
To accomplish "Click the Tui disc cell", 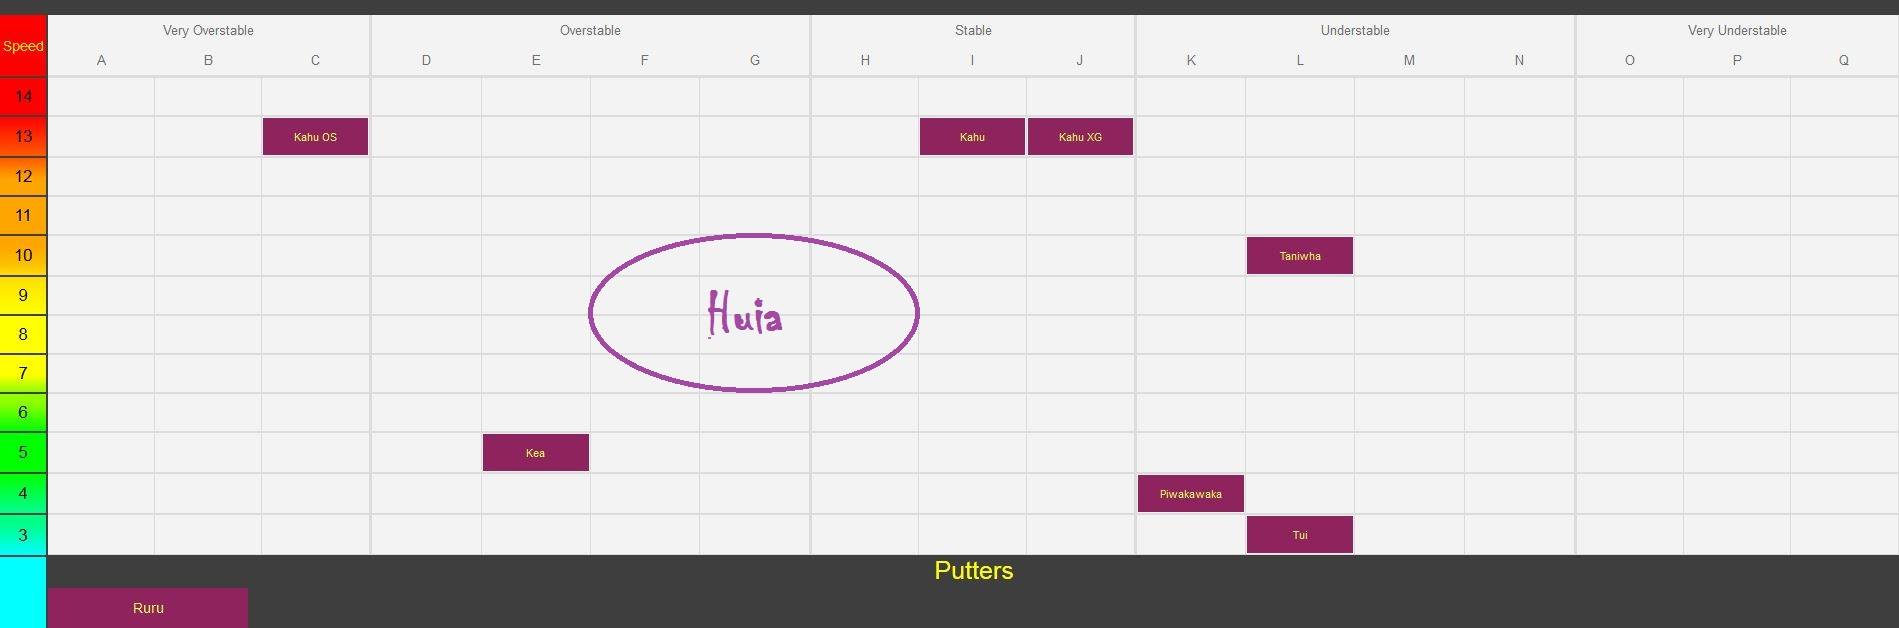I will 1300,535.
